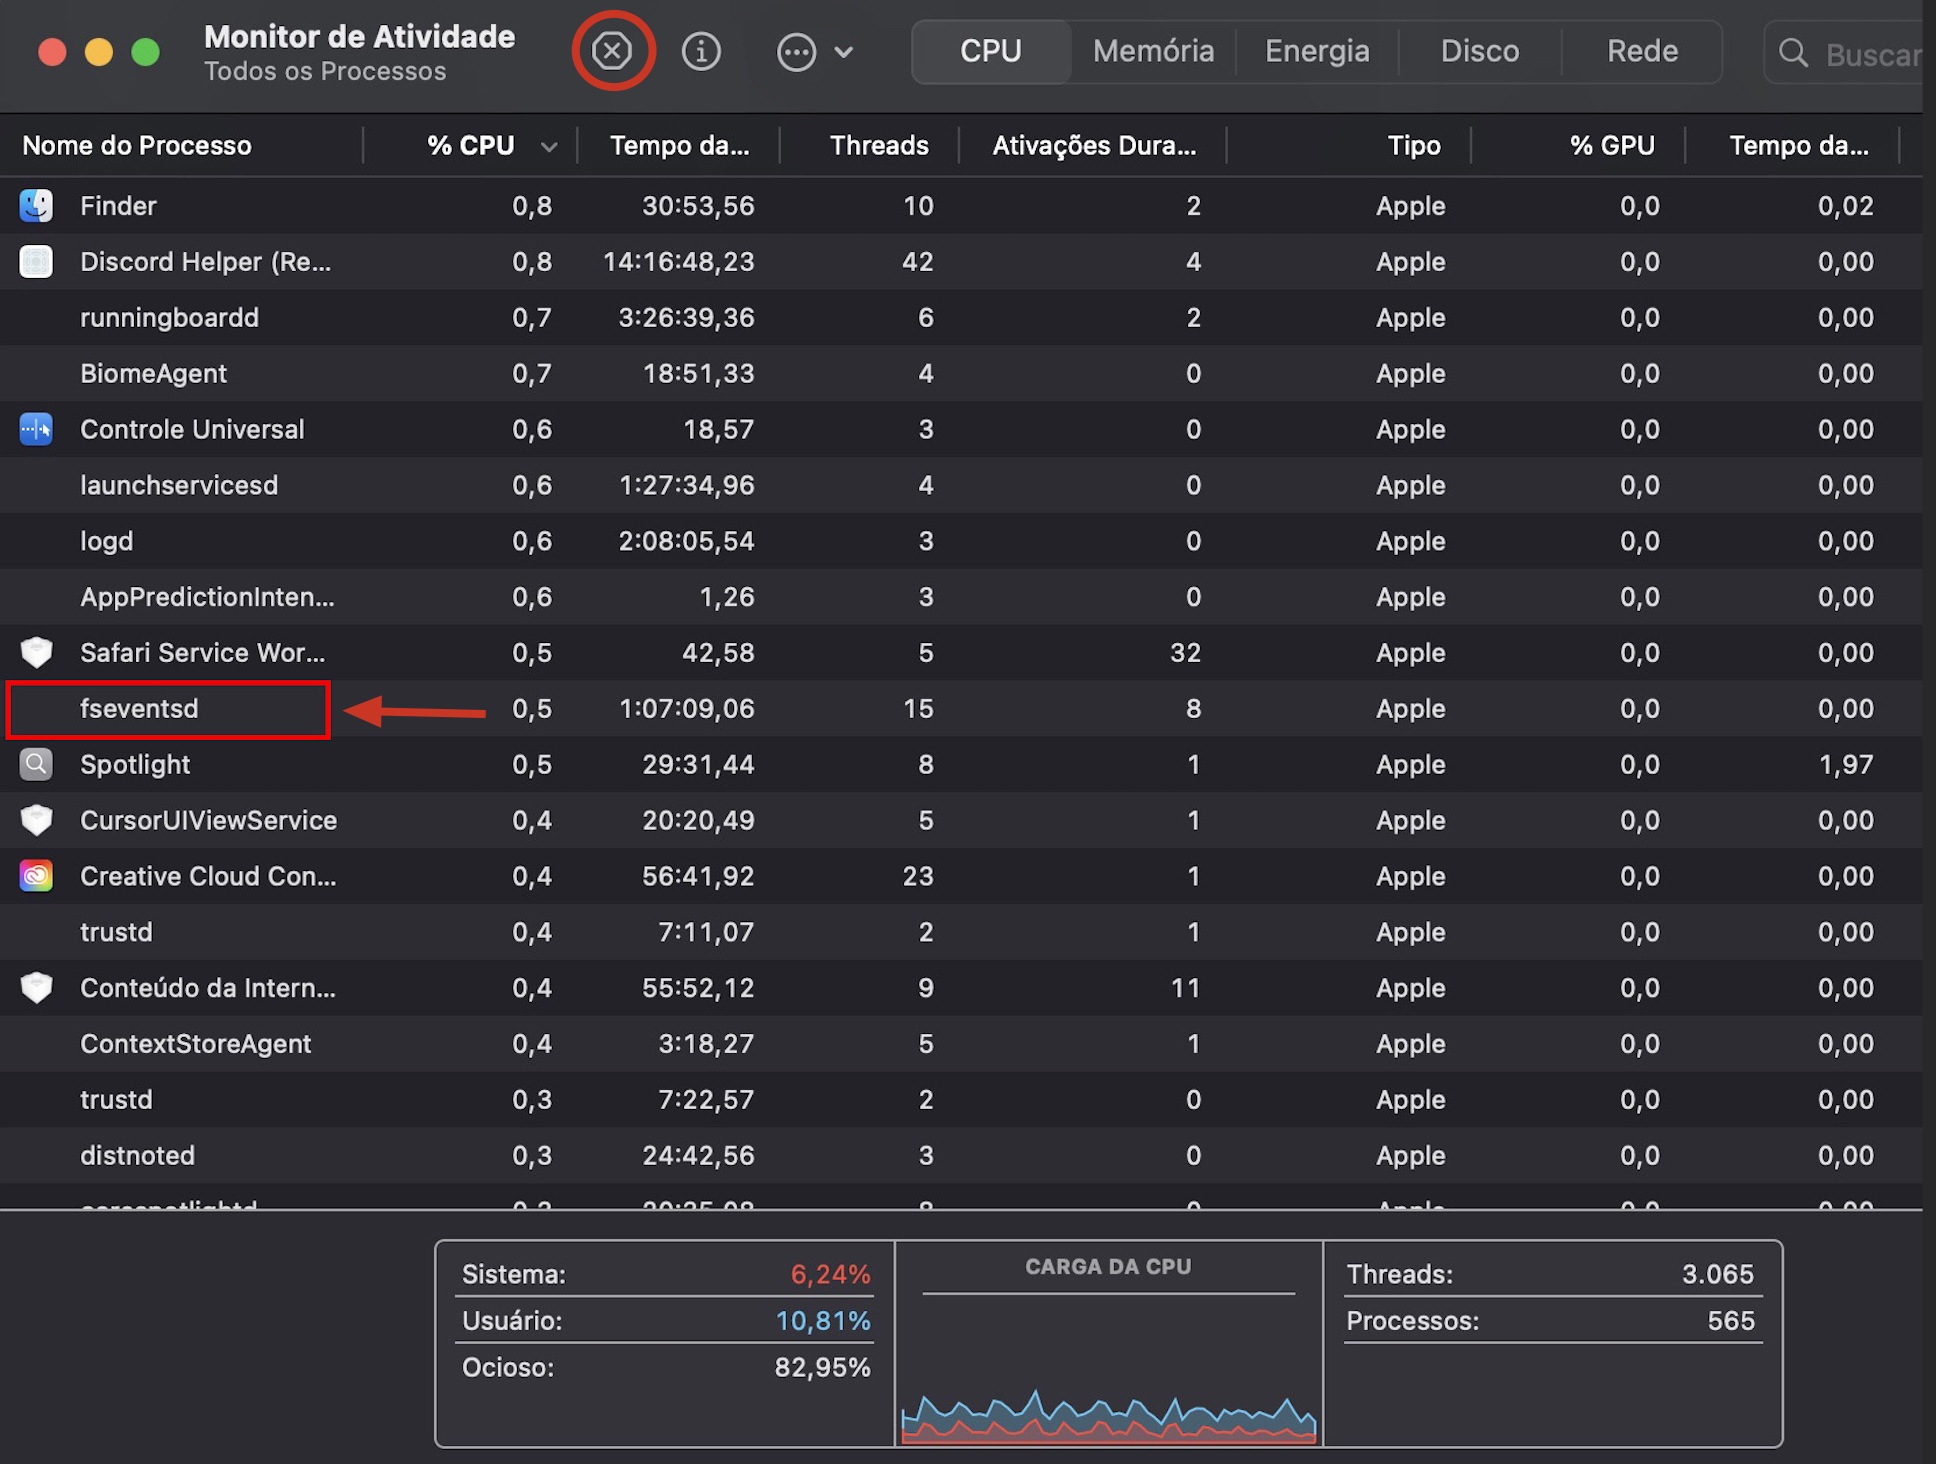Open process info with the (i) icon

click(701, 51)
